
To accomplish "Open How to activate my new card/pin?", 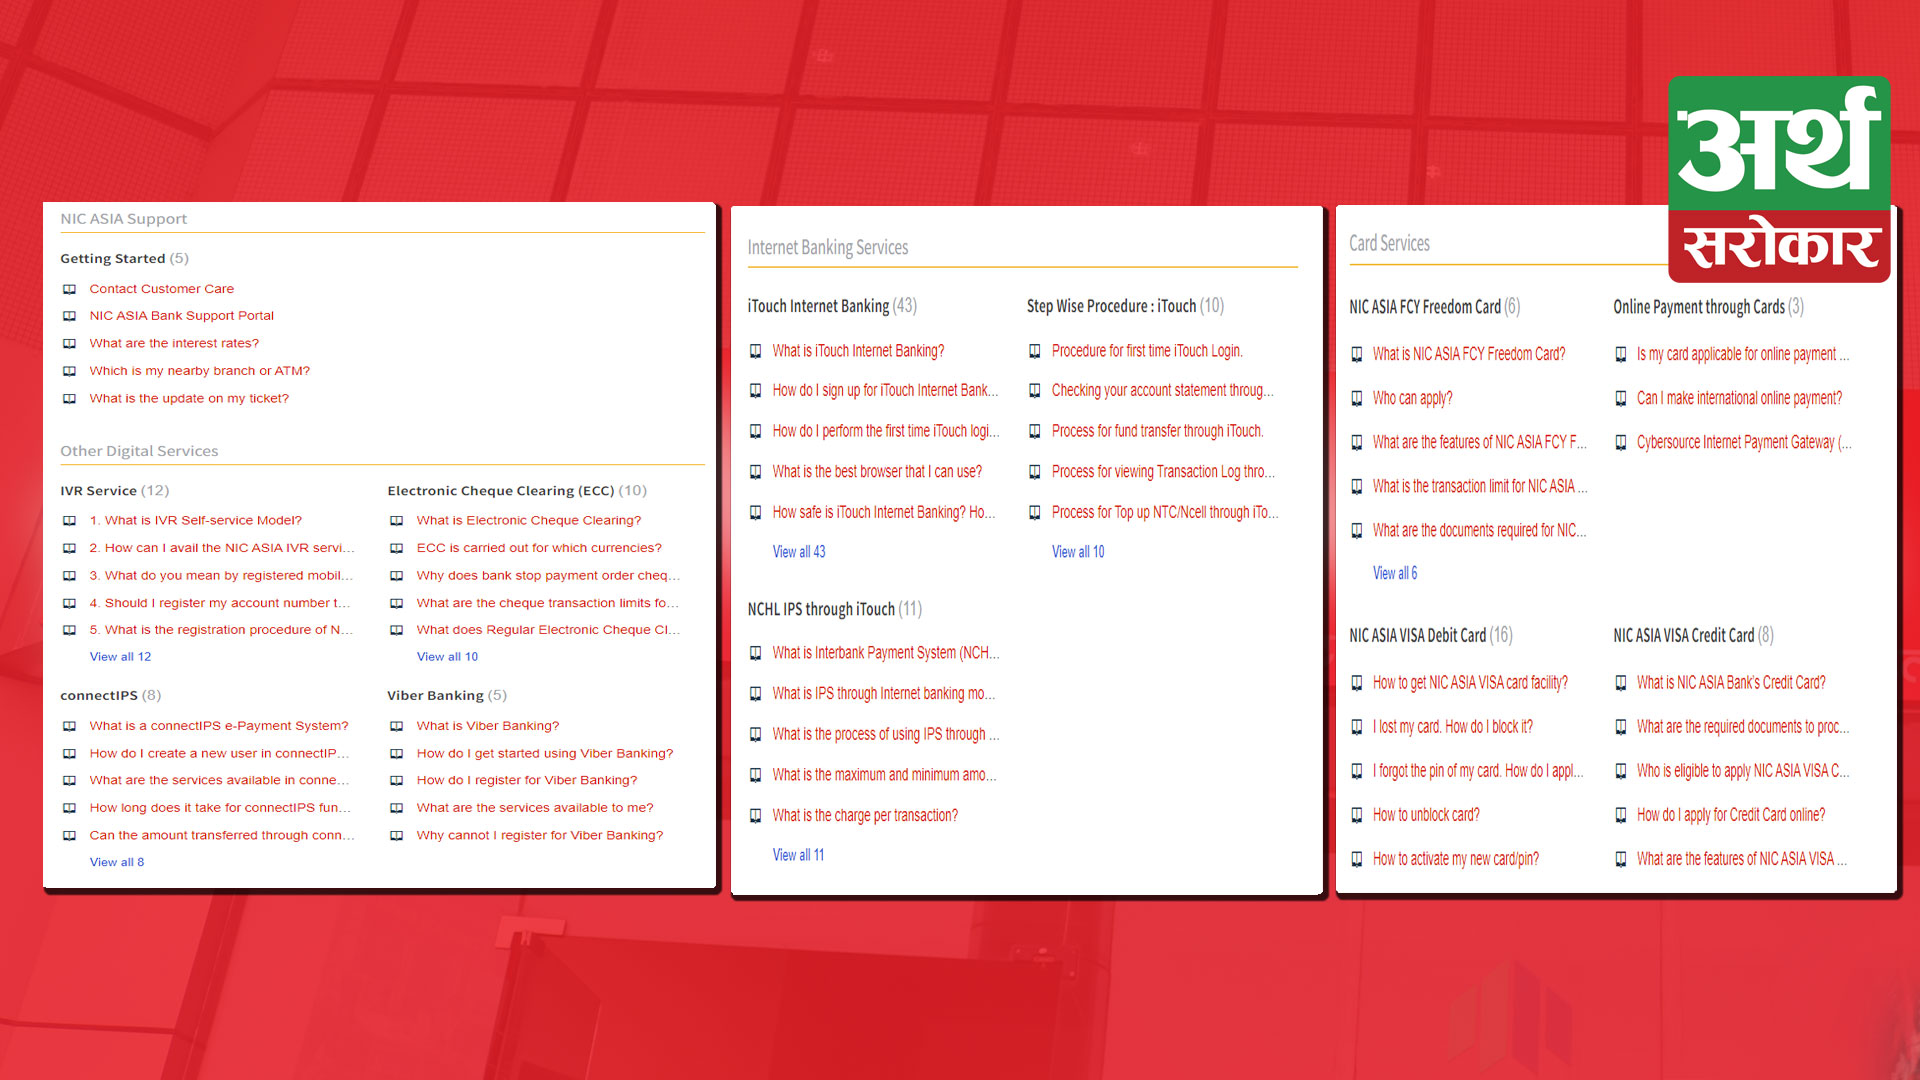I will pos(1455,859).
